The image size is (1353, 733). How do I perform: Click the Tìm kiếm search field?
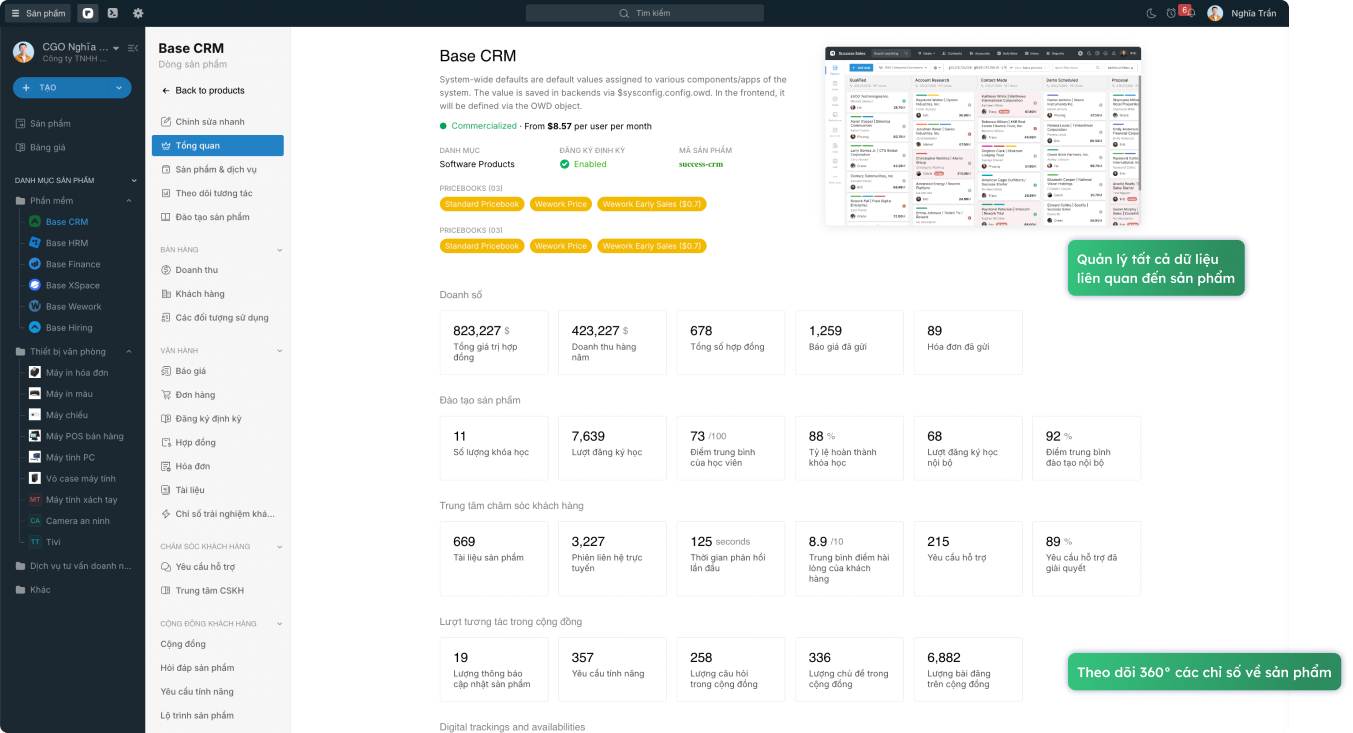pos(644,13)
